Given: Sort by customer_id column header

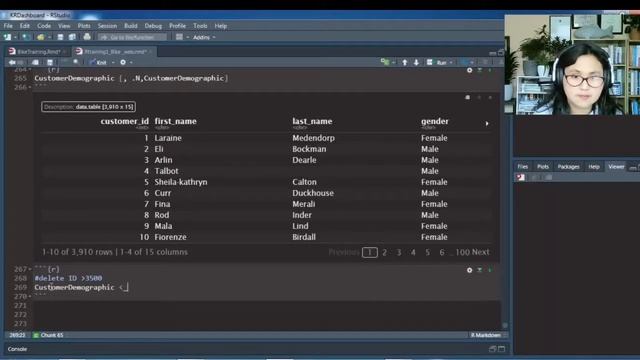Looking at the screenshot, I should (124, 121).
